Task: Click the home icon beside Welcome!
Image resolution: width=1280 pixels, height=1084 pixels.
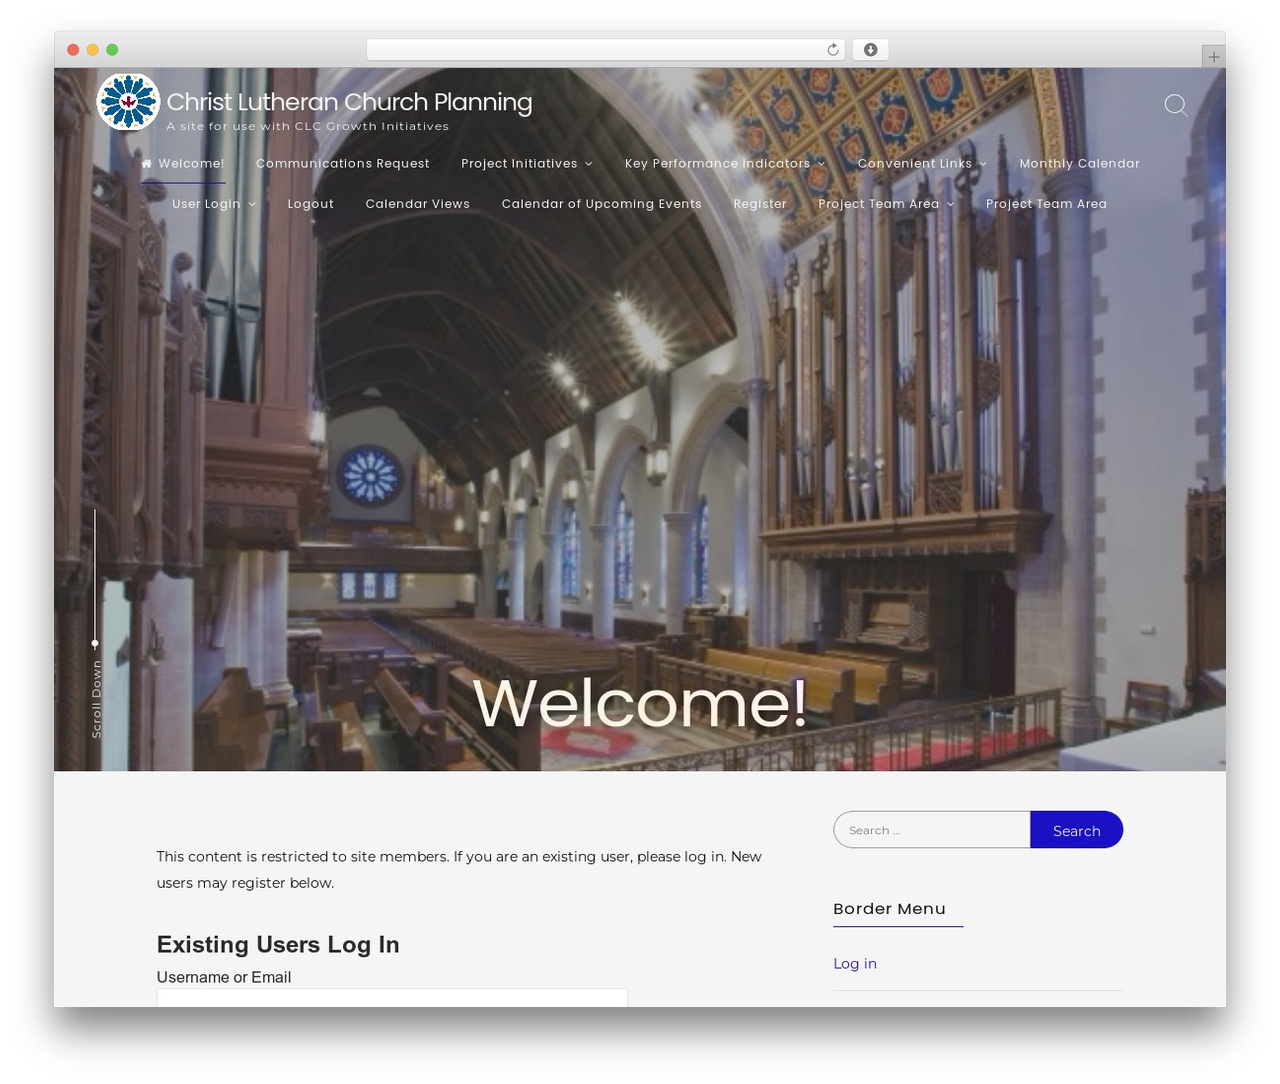Action: point(147,163)
